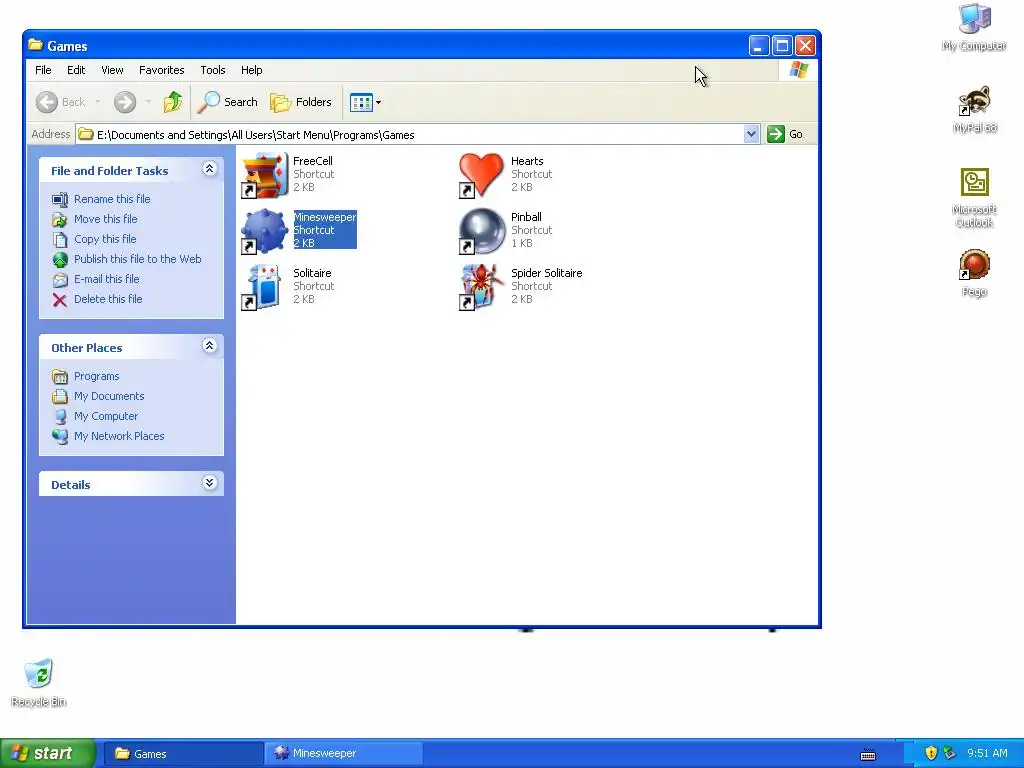This screenshot has width=1024, height=768.
Task: Open the Edit menu
Action: pyautogui.click(x=76, y=70)
